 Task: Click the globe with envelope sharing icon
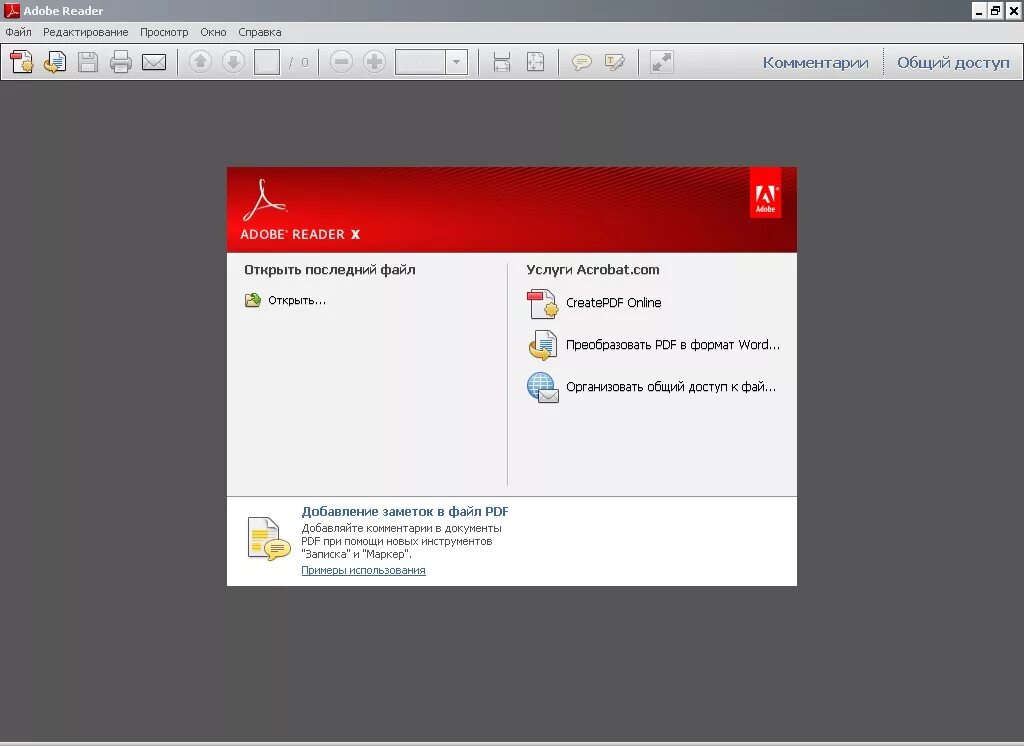pyautogui.click(x=543, y=387)
